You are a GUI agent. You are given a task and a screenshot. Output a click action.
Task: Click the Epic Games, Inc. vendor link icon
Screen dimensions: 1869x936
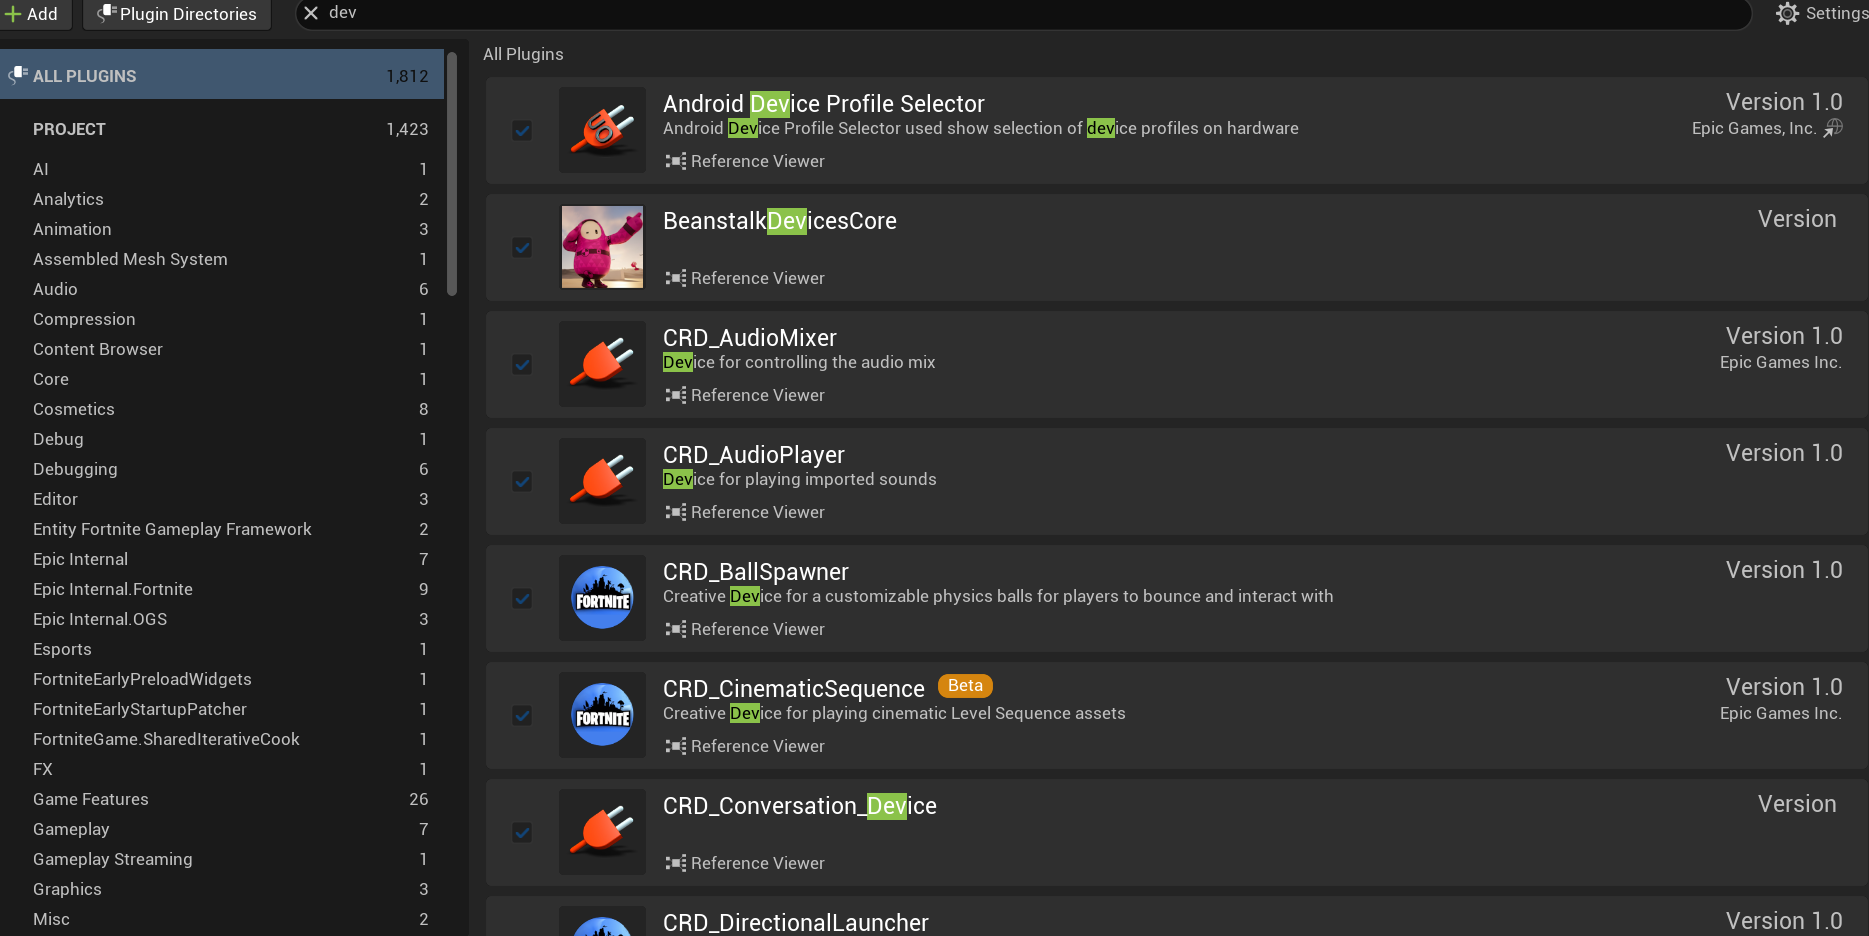click(1833, 128)
